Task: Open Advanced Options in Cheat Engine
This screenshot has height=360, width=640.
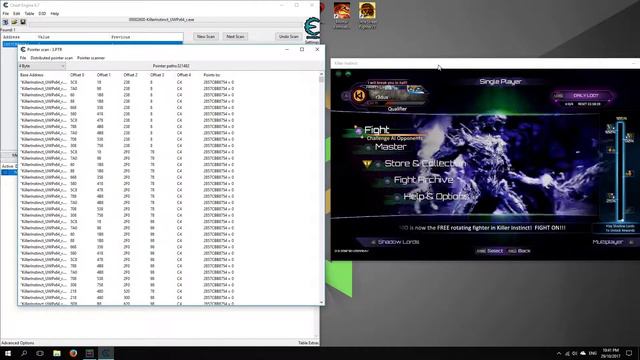Action: point(18,343)
